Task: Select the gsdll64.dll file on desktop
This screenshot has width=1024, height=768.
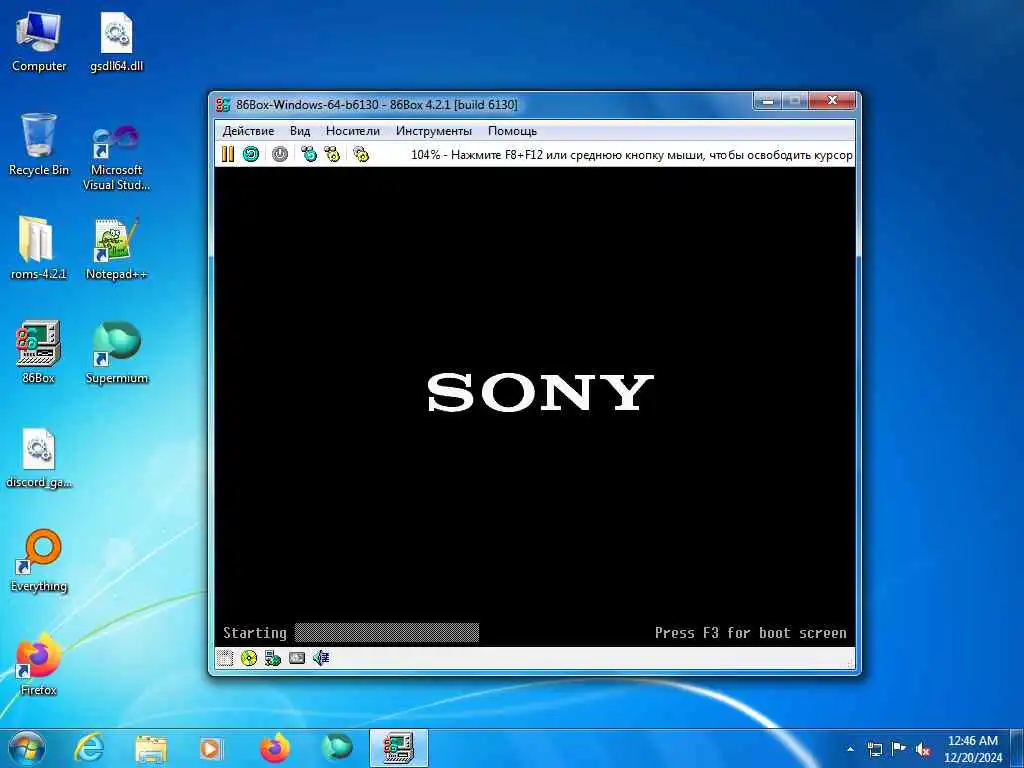Action: pos(116,42)
